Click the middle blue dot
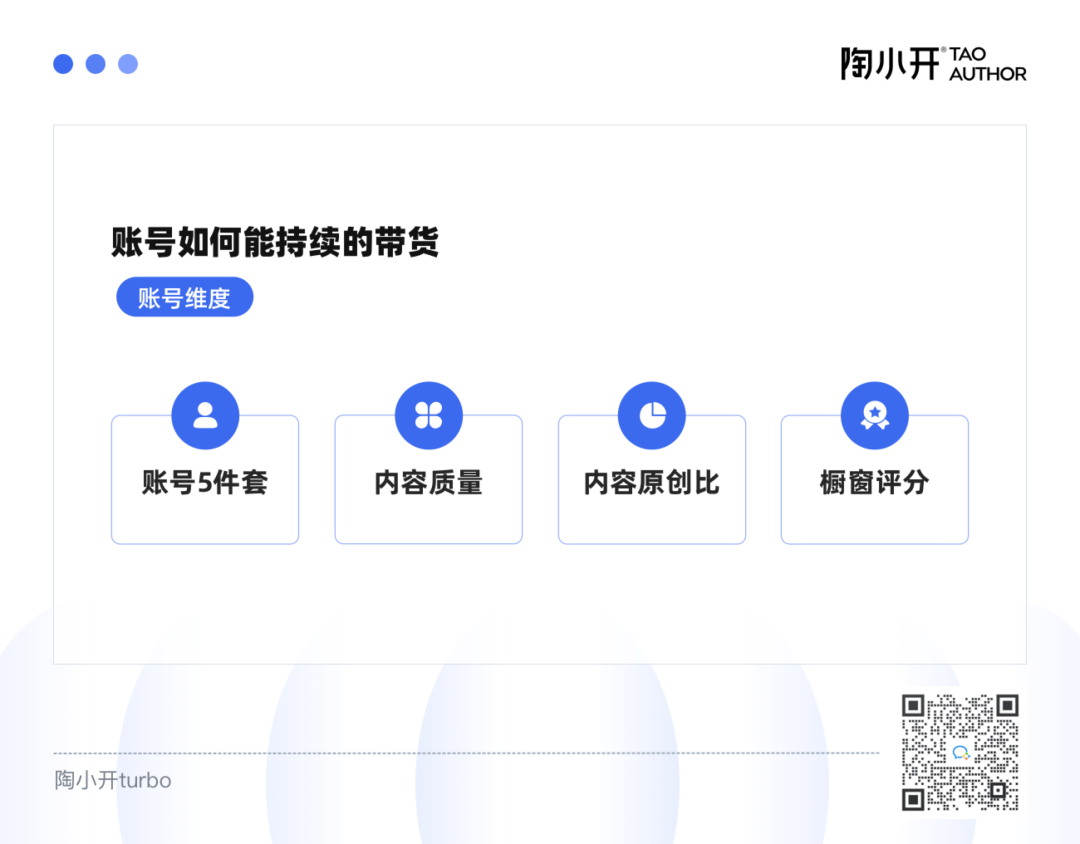1080x844 pixels. click(x=96, y=64)
